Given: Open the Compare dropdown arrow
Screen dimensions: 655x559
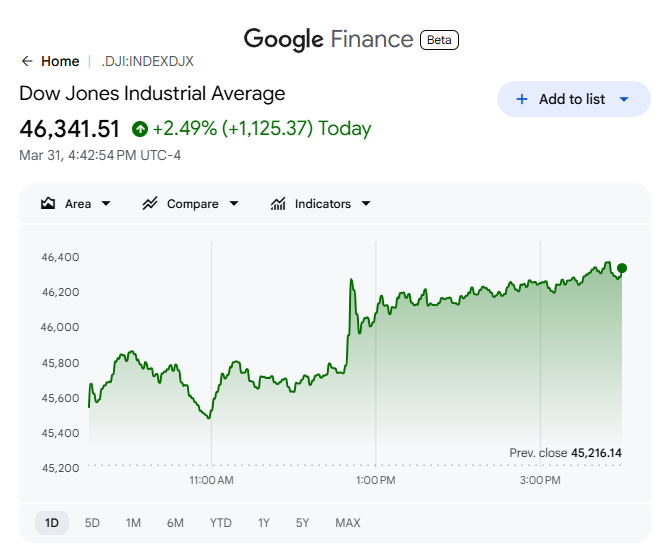Looking at the screenshot, I should [x=234, y=204].
